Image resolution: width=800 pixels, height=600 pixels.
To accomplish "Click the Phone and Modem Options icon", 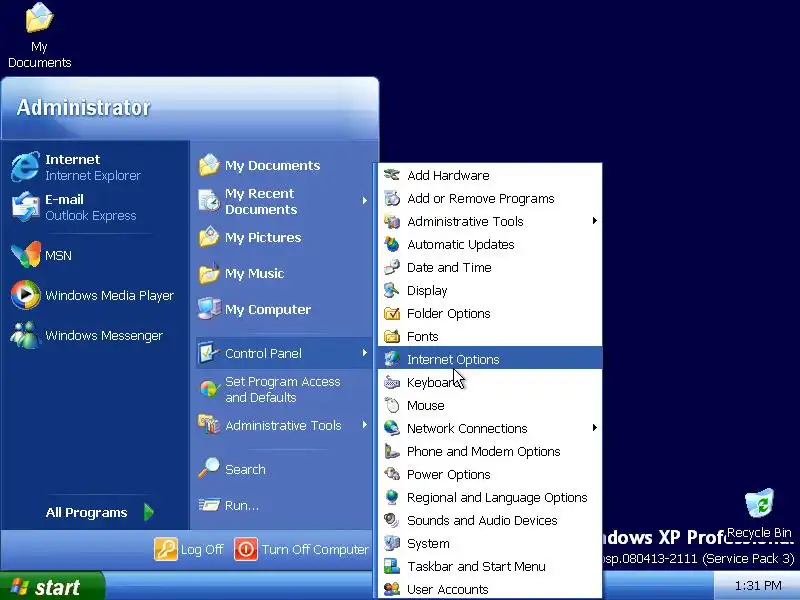I will 392,451.
